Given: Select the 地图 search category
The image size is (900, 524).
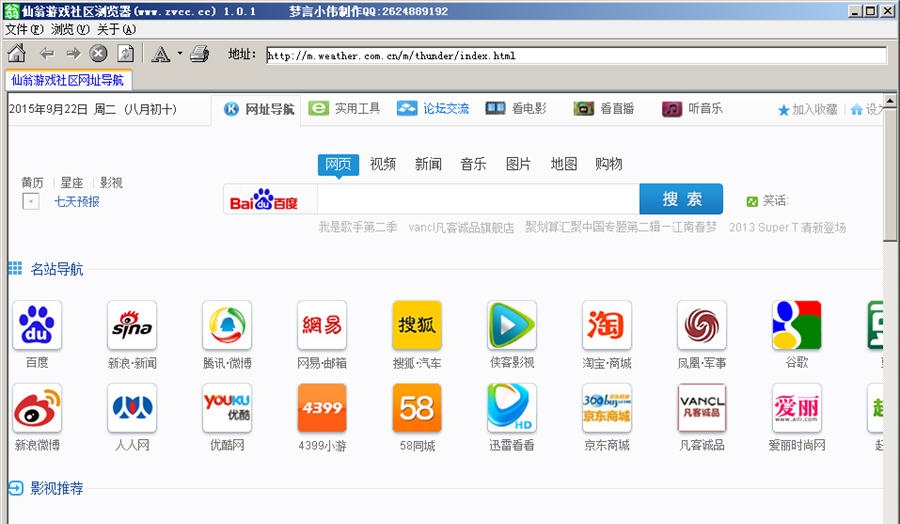Looking at the screenshot, I should coord(564,164).
